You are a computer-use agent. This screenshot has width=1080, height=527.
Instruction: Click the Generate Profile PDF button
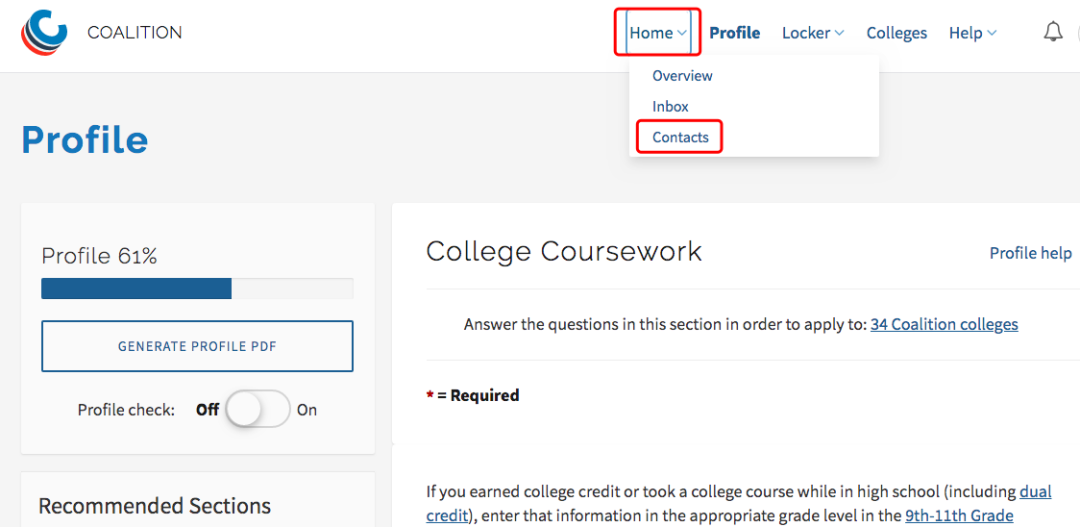tap(197, 346)
